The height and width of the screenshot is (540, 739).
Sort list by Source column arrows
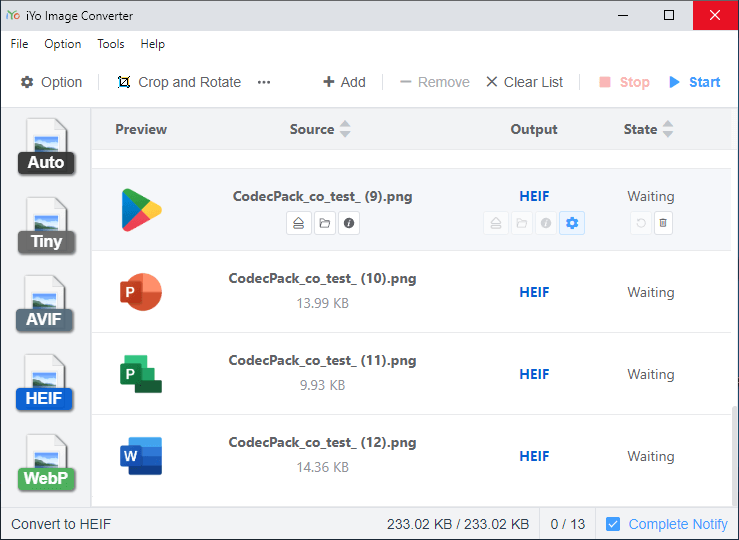tap(345, 129)
